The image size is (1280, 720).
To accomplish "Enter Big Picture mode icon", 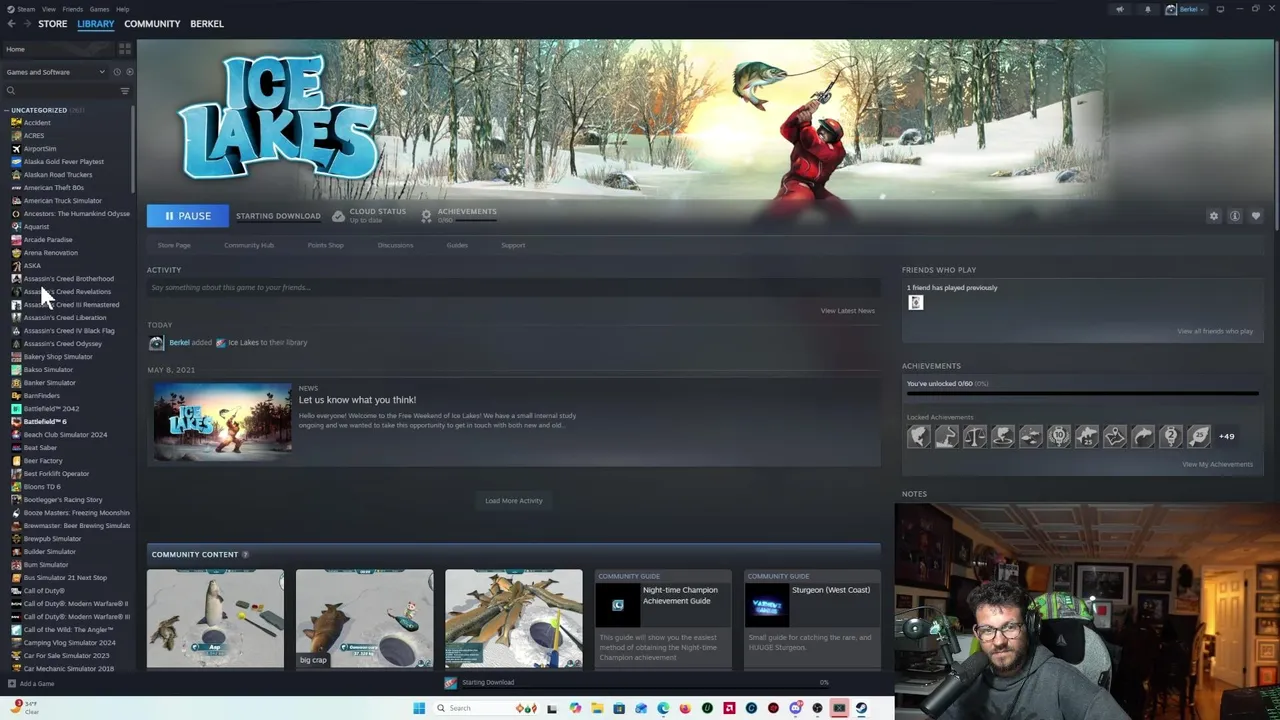I will pyautogui.click(x=1220, y=9).
